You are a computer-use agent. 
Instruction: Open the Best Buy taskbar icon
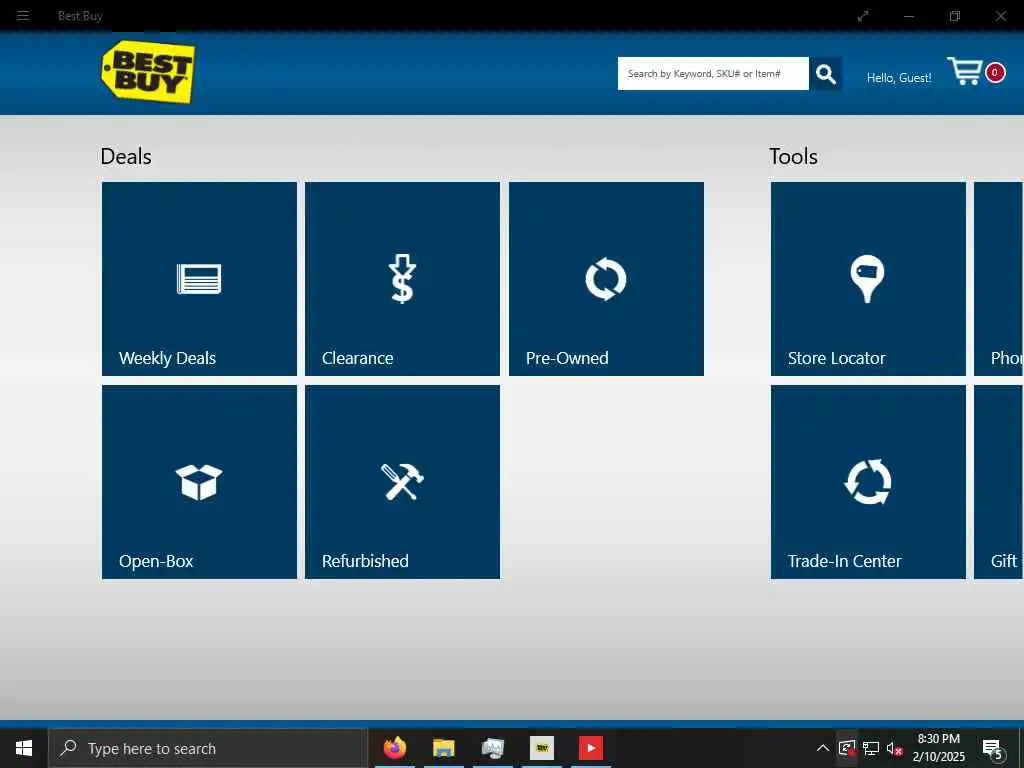(x=541, y=748)
